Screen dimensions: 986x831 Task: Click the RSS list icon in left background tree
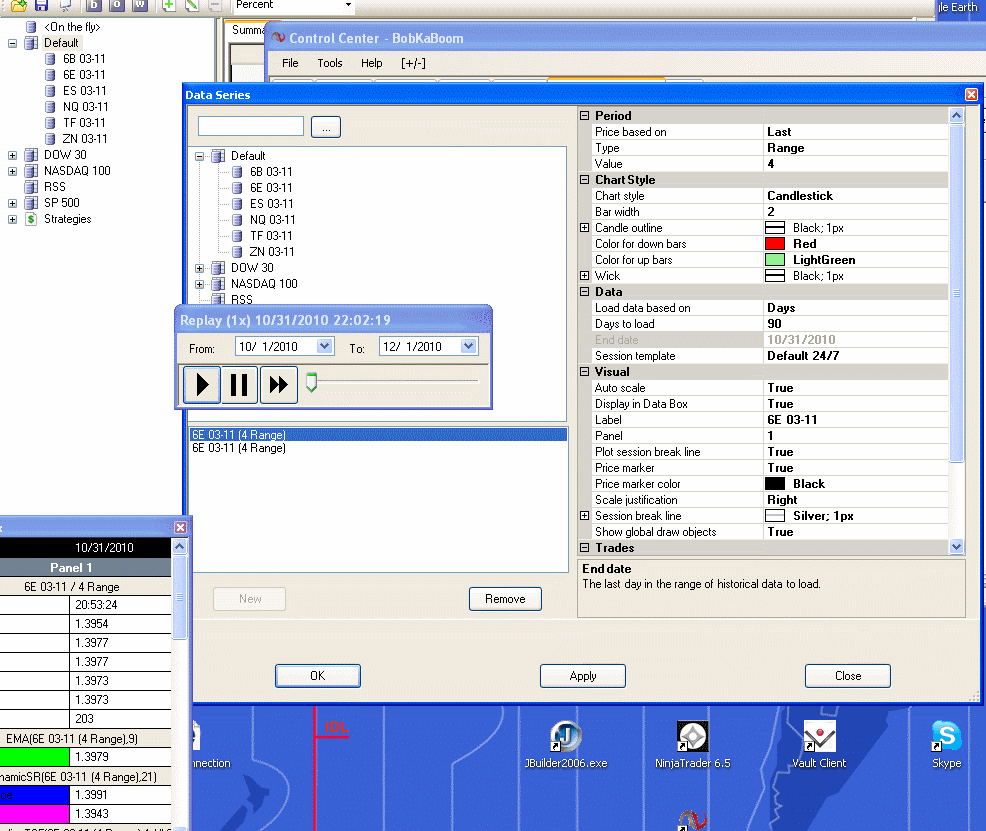31,187
